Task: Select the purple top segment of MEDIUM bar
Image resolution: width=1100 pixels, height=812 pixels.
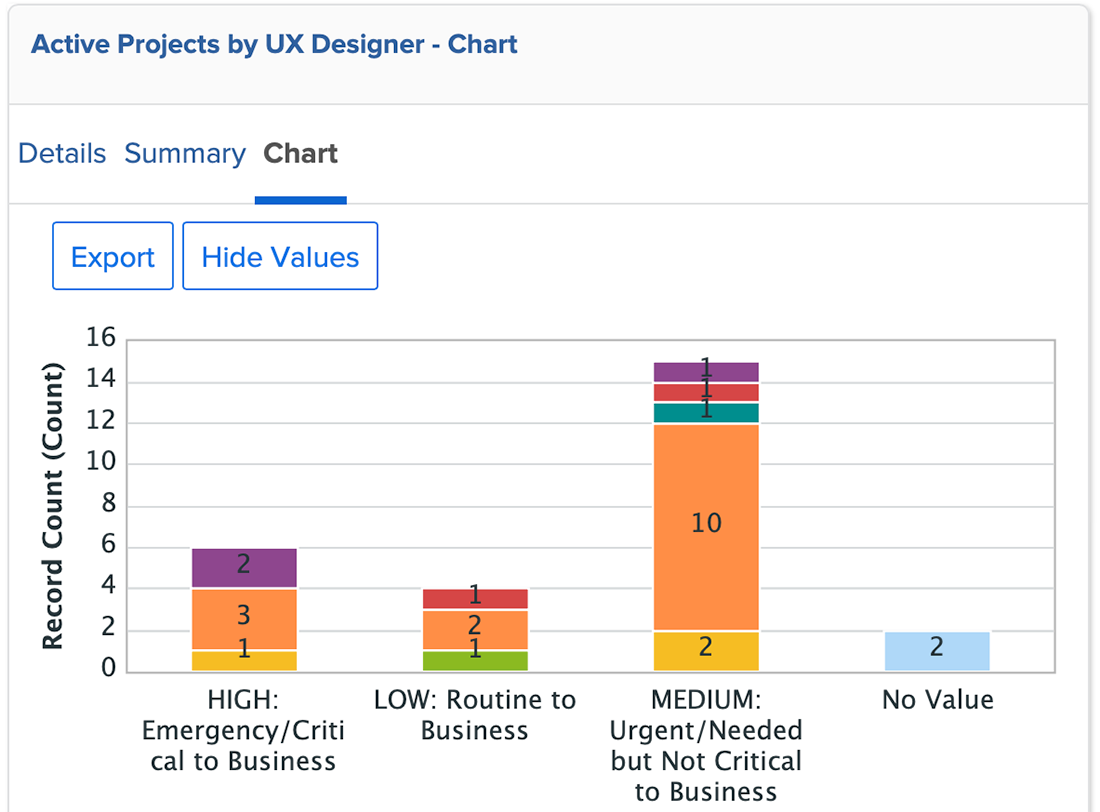Action: point(706,372)
